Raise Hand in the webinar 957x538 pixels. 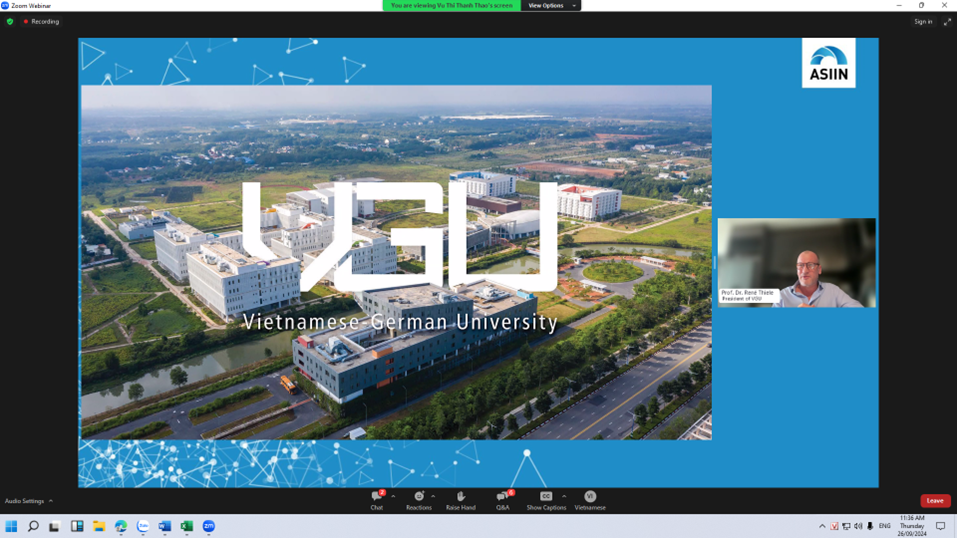pos(460,500)
